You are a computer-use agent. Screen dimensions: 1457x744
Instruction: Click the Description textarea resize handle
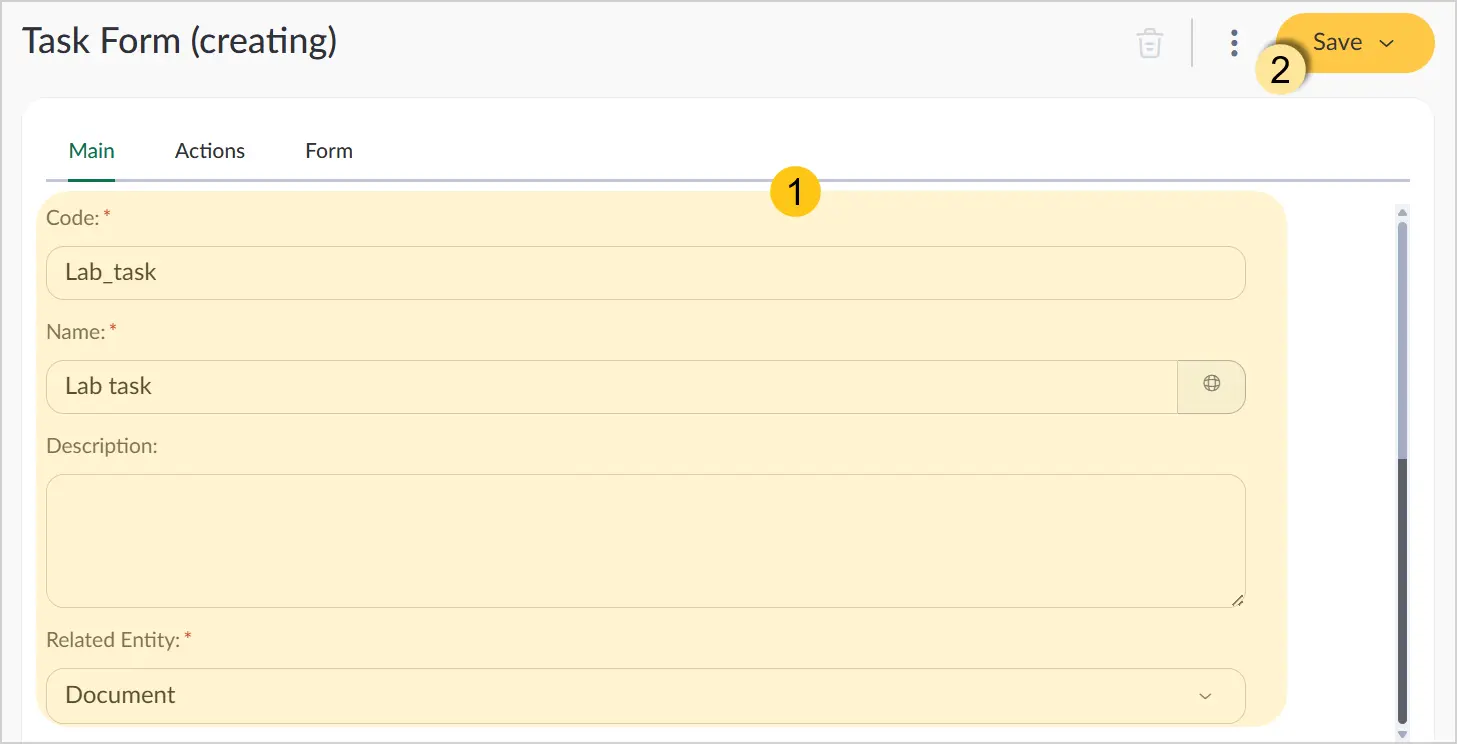coord(1237,599)
